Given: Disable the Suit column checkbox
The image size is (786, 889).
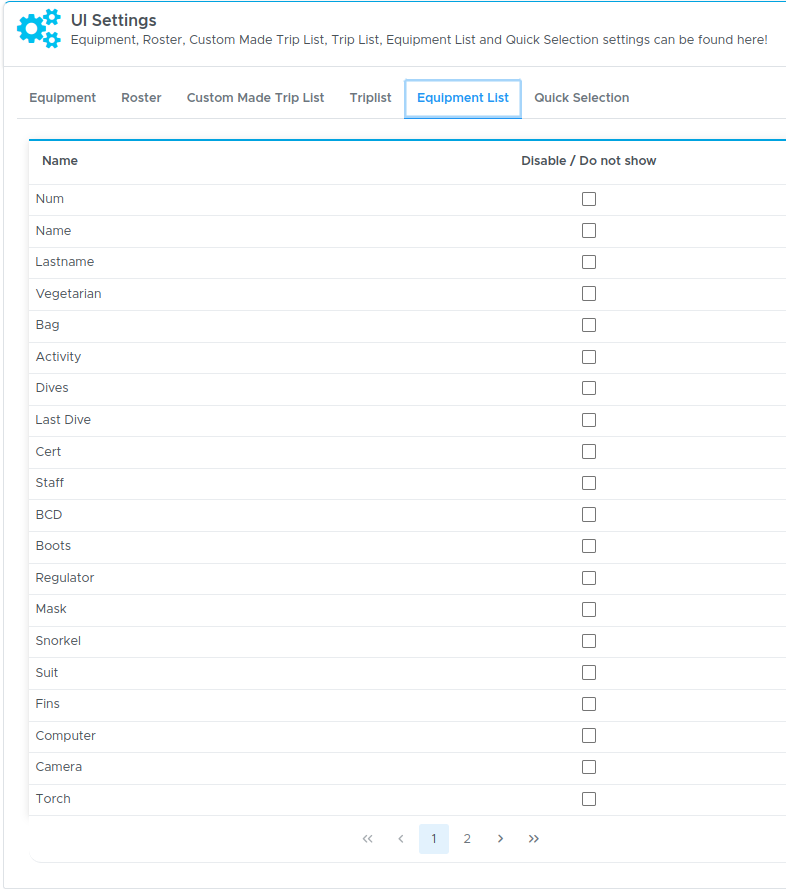Looking at the screenshot, I should point(589,672).
